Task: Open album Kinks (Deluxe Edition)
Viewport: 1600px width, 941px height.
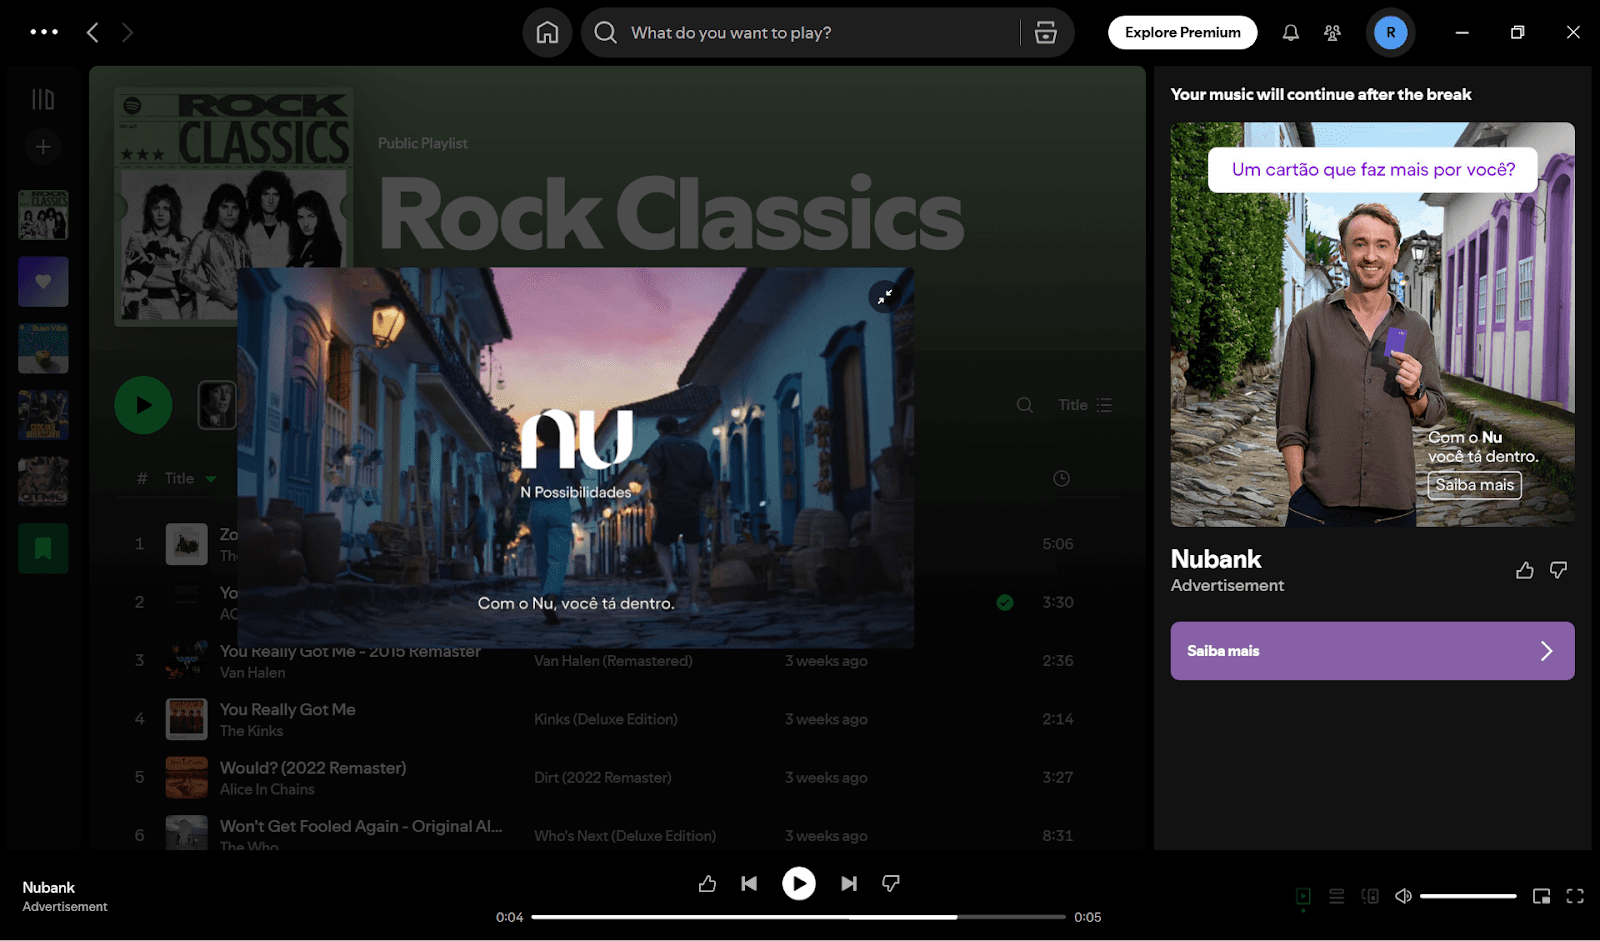Action: [x=605, y=719]
